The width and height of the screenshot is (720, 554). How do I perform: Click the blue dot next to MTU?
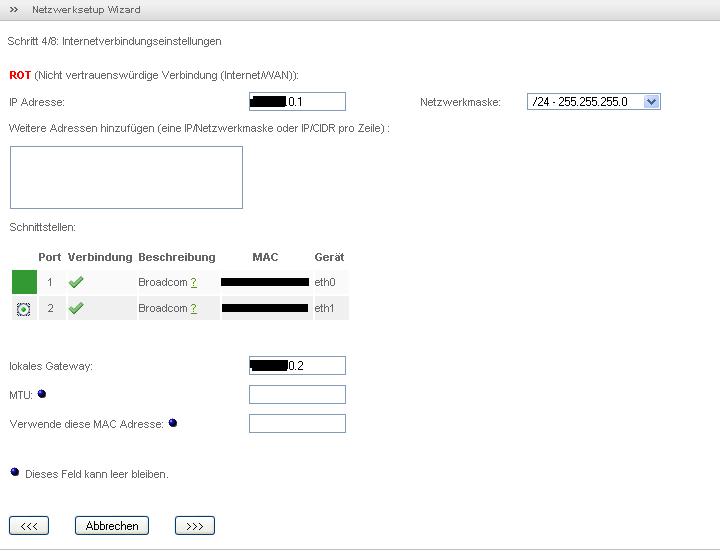click(44, 394)
